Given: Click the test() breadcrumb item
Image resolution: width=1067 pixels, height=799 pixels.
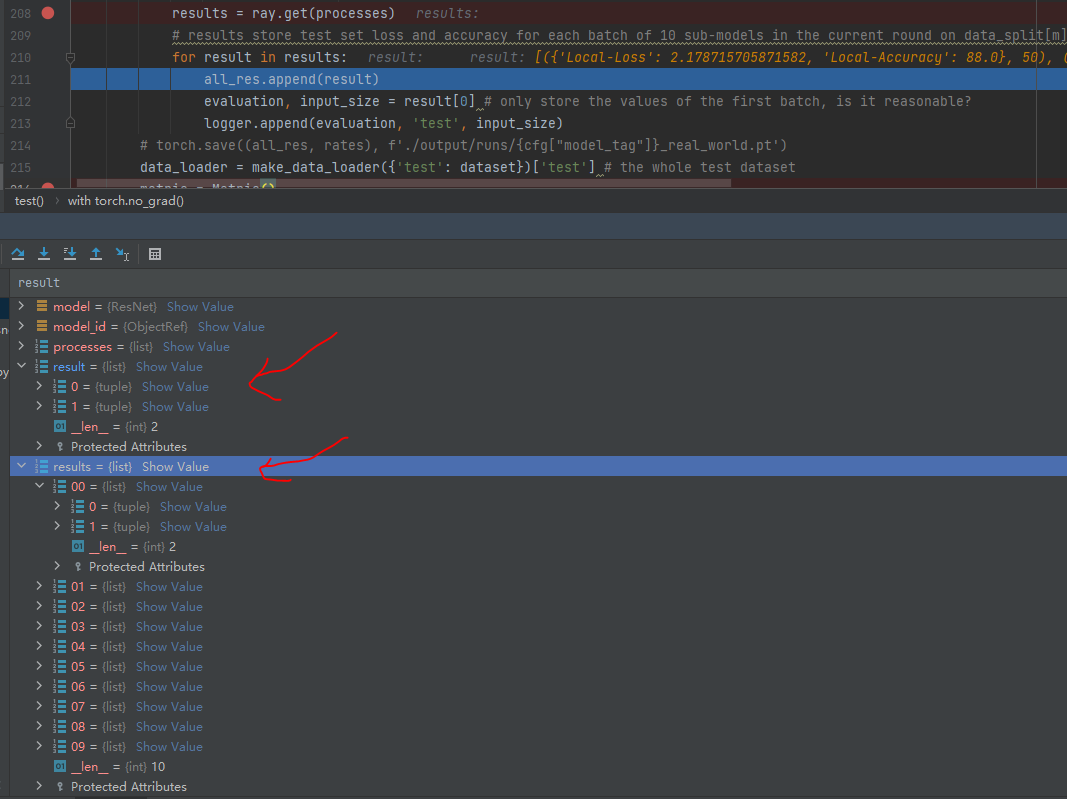Looking at the screenshot, I should (x=26, y=200).
